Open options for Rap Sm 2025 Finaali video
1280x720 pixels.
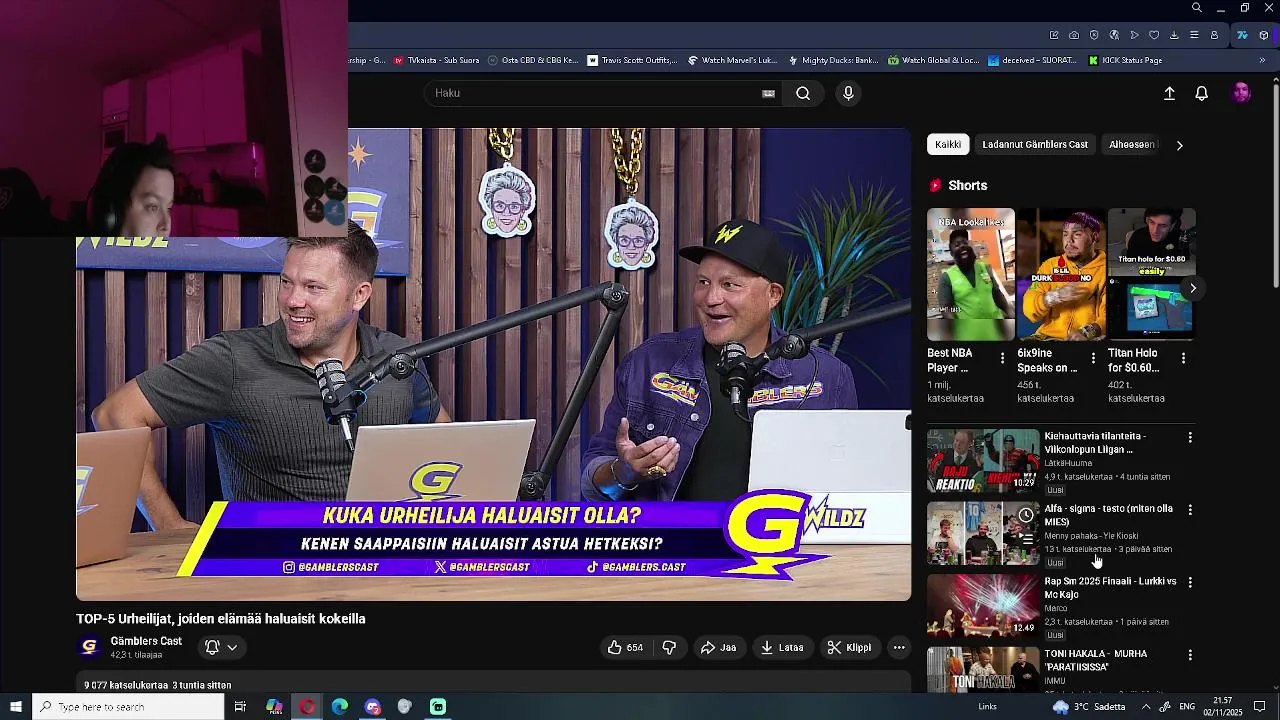(1190, 582)
